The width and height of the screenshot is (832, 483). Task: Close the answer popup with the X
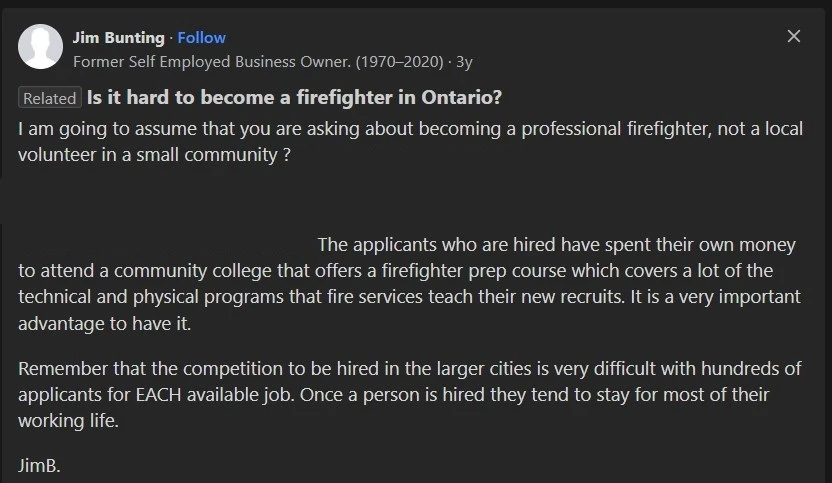(x=794, y=36)
